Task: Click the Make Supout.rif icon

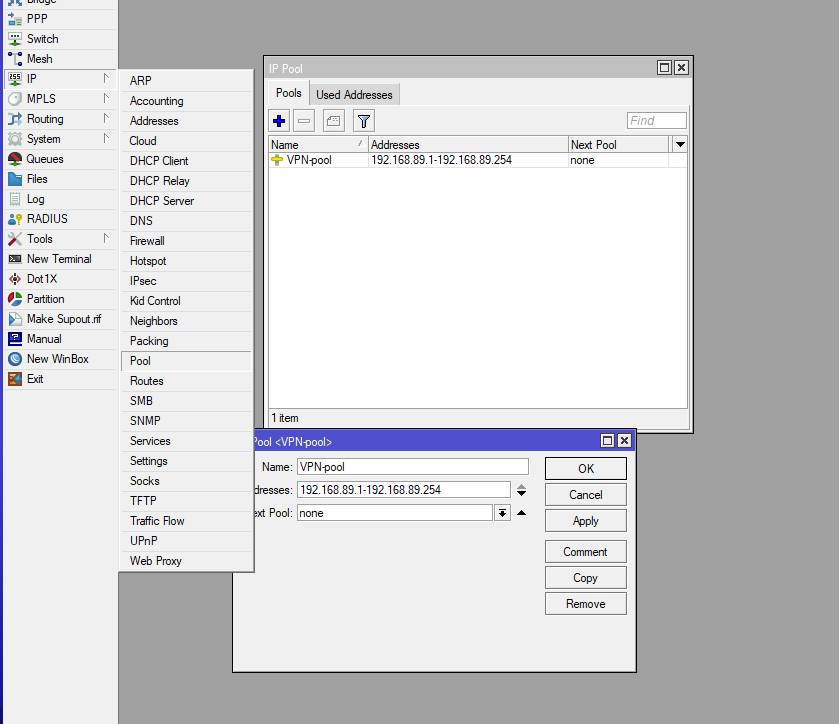Action: 15,319
